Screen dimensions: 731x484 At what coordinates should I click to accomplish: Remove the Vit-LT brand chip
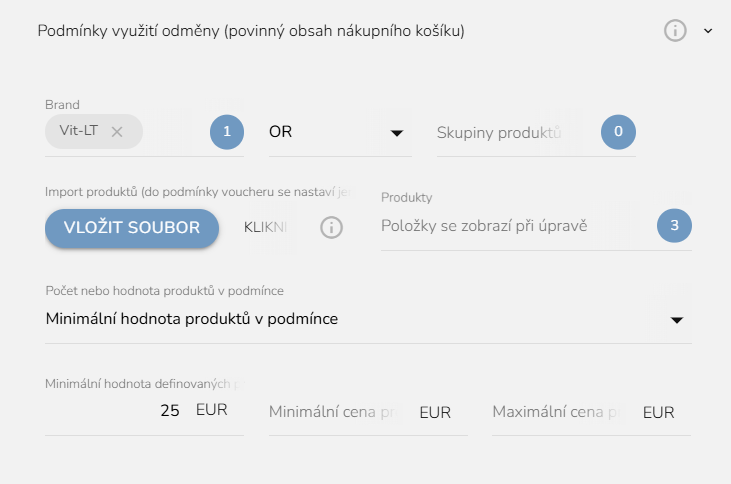pyautogui.click(x=117, y=132)
